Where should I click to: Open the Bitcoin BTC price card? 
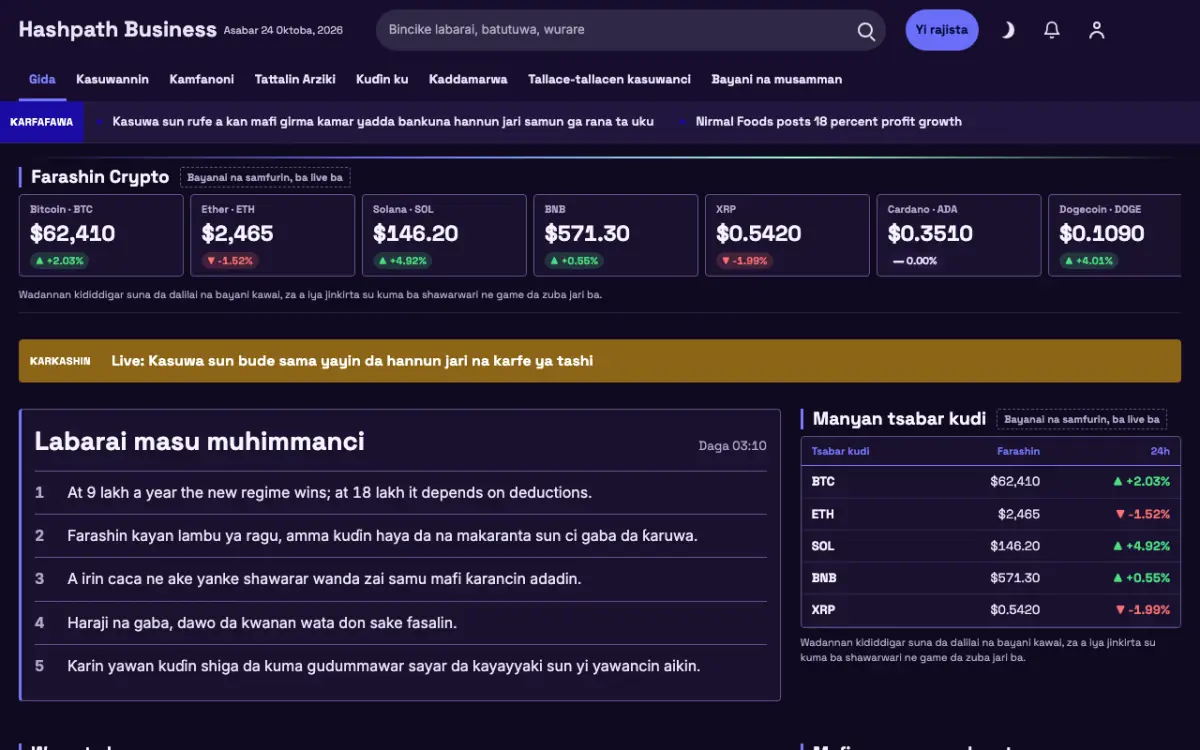tap(101, 235)
